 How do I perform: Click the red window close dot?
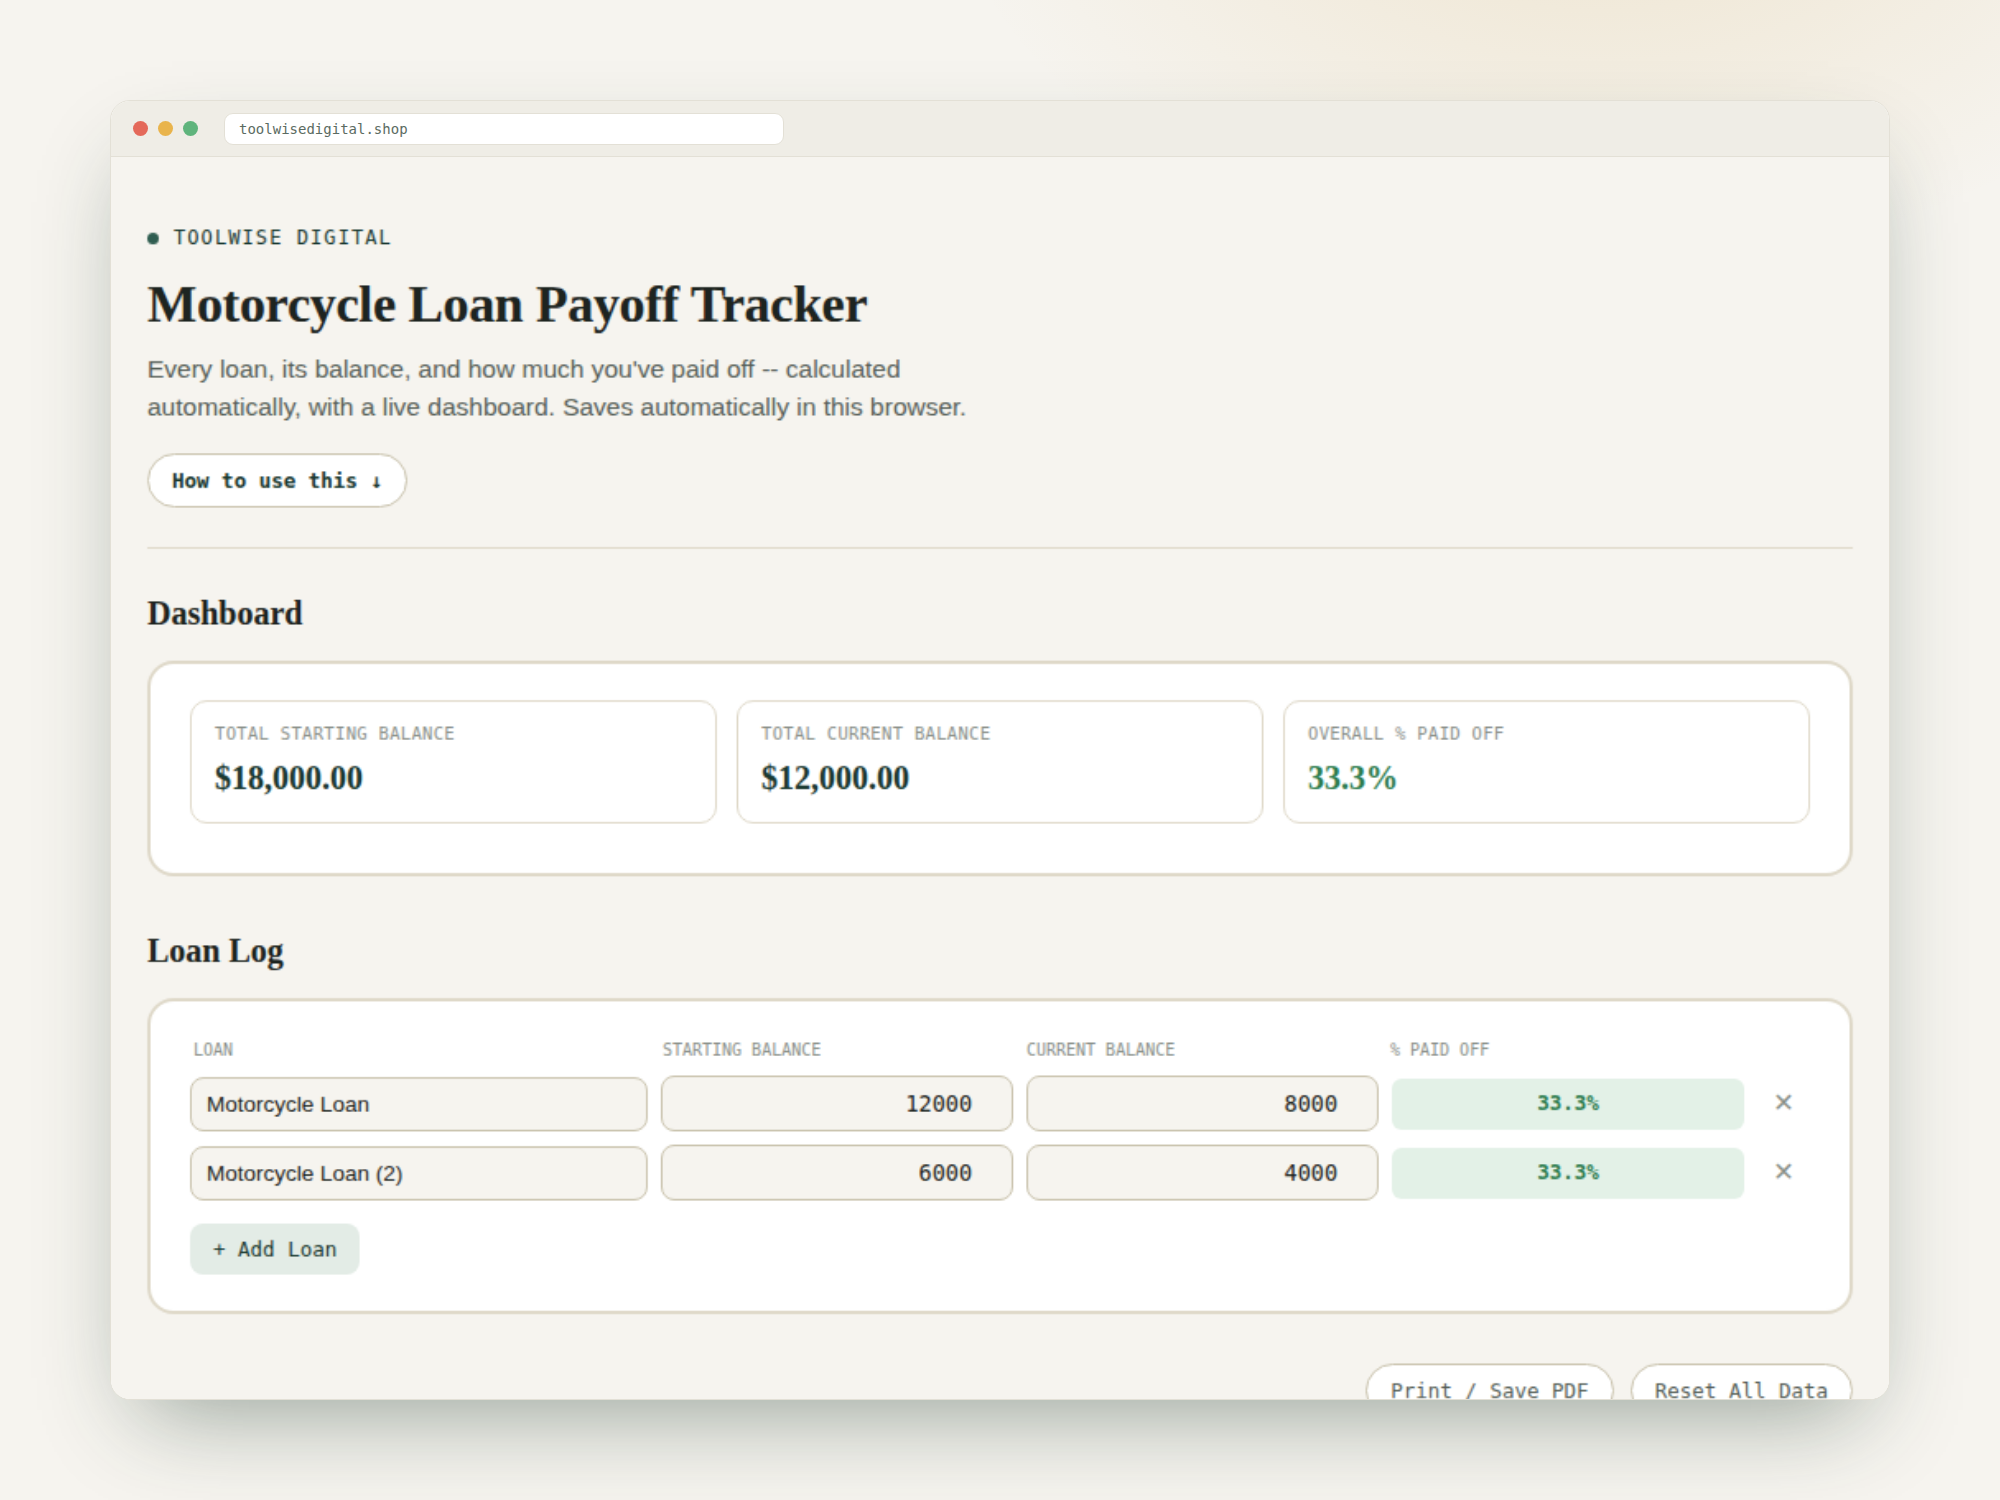141,129
